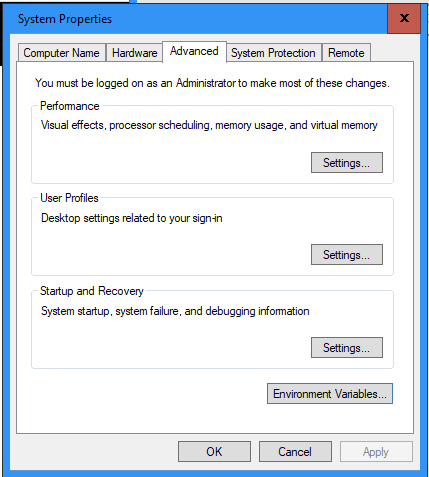Click the Administrator logon notice text
Image resolution: width=429 pixels, height=477 pixels.
[x=212, y=83]
